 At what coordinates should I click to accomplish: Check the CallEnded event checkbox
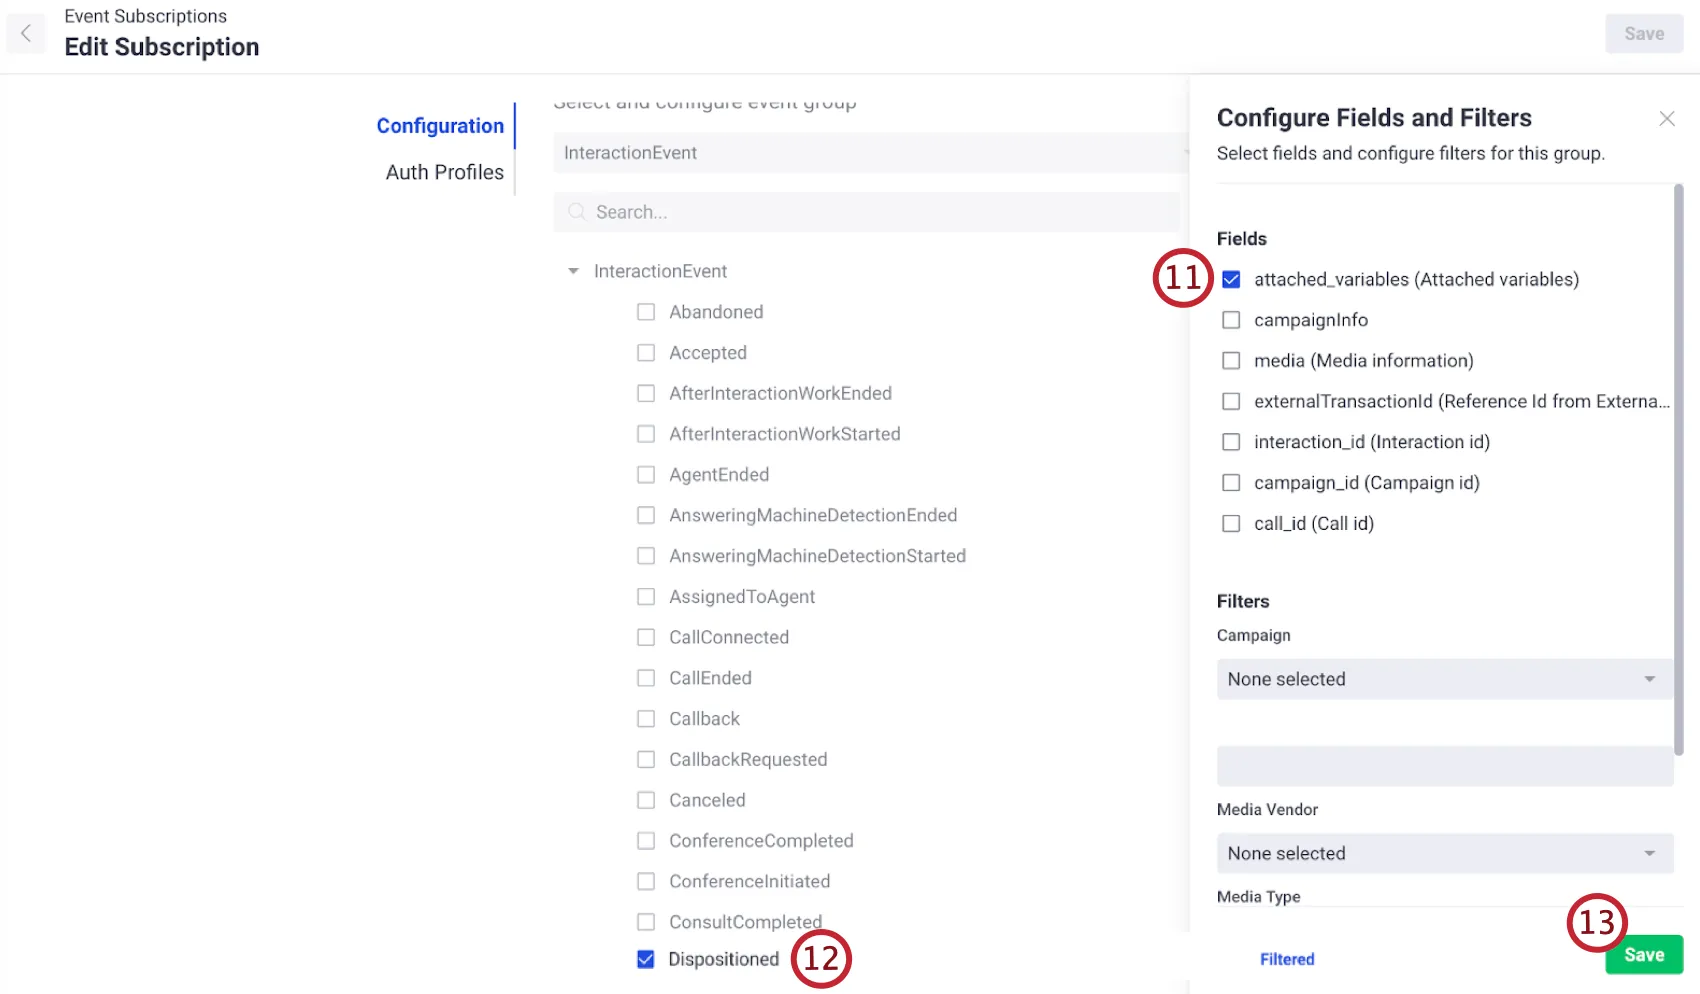click(646, 678)
